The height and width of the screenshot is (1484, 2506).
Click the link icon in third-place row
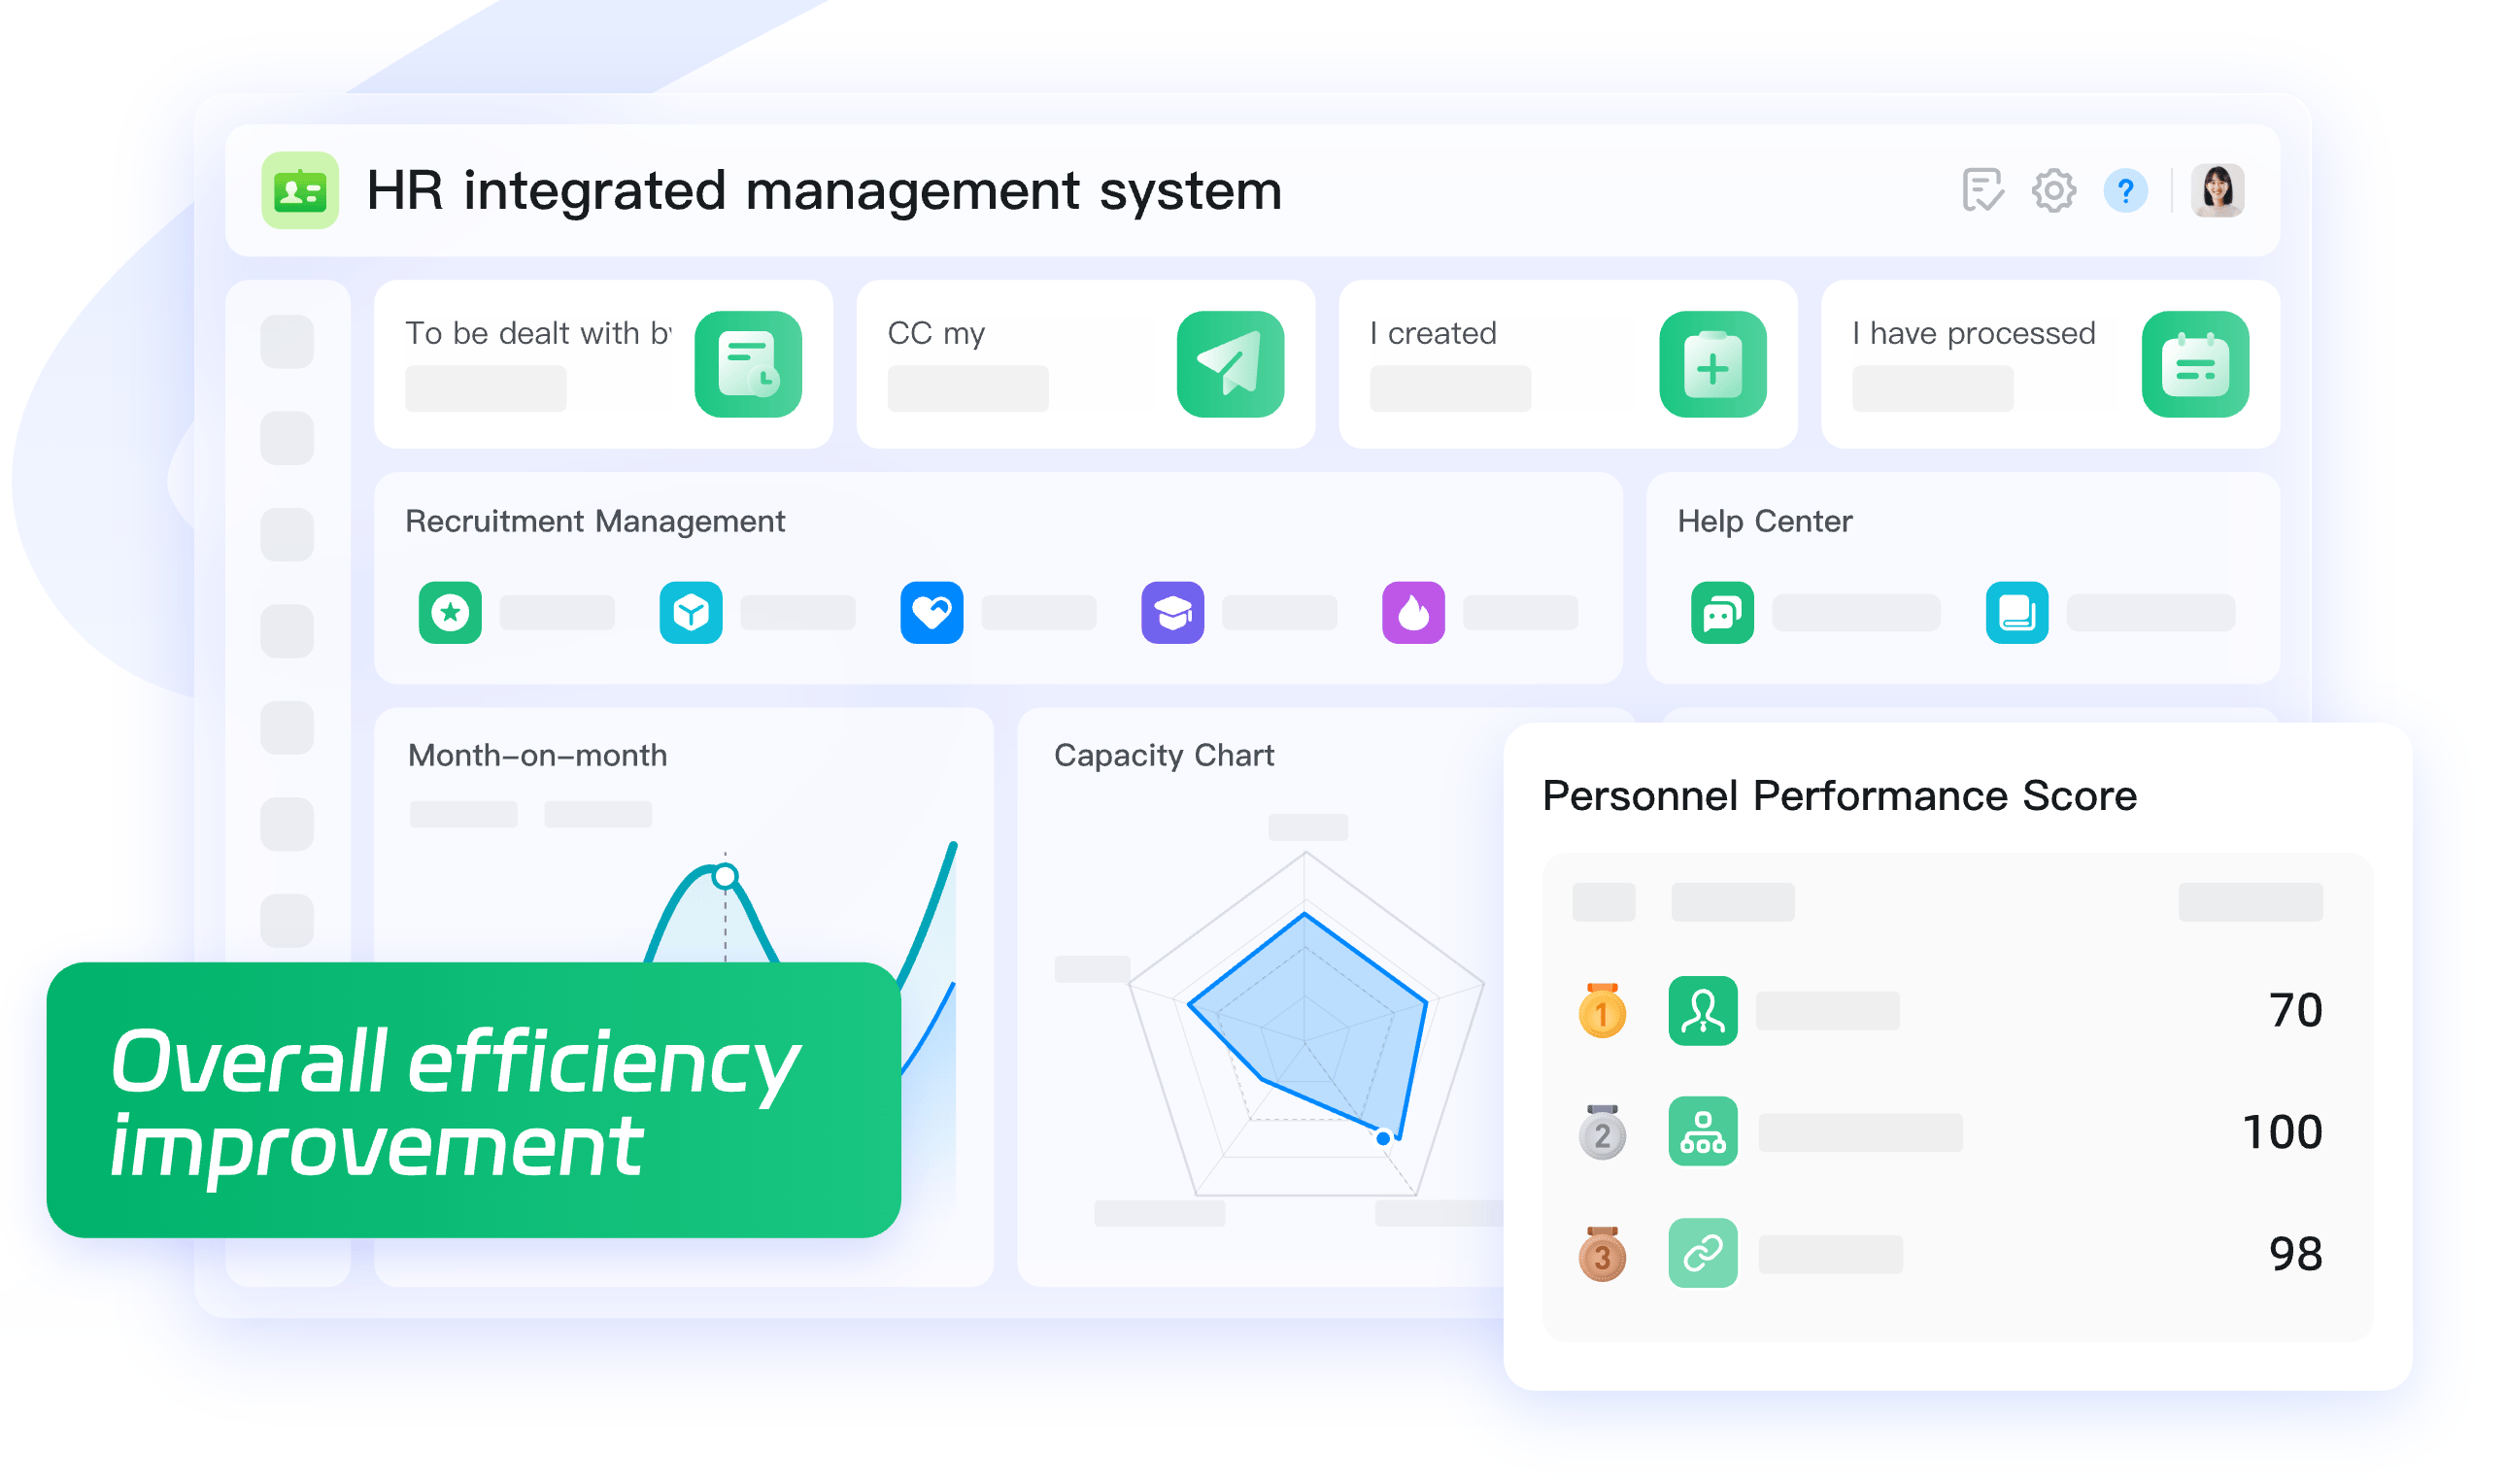click(1702, 1253)
